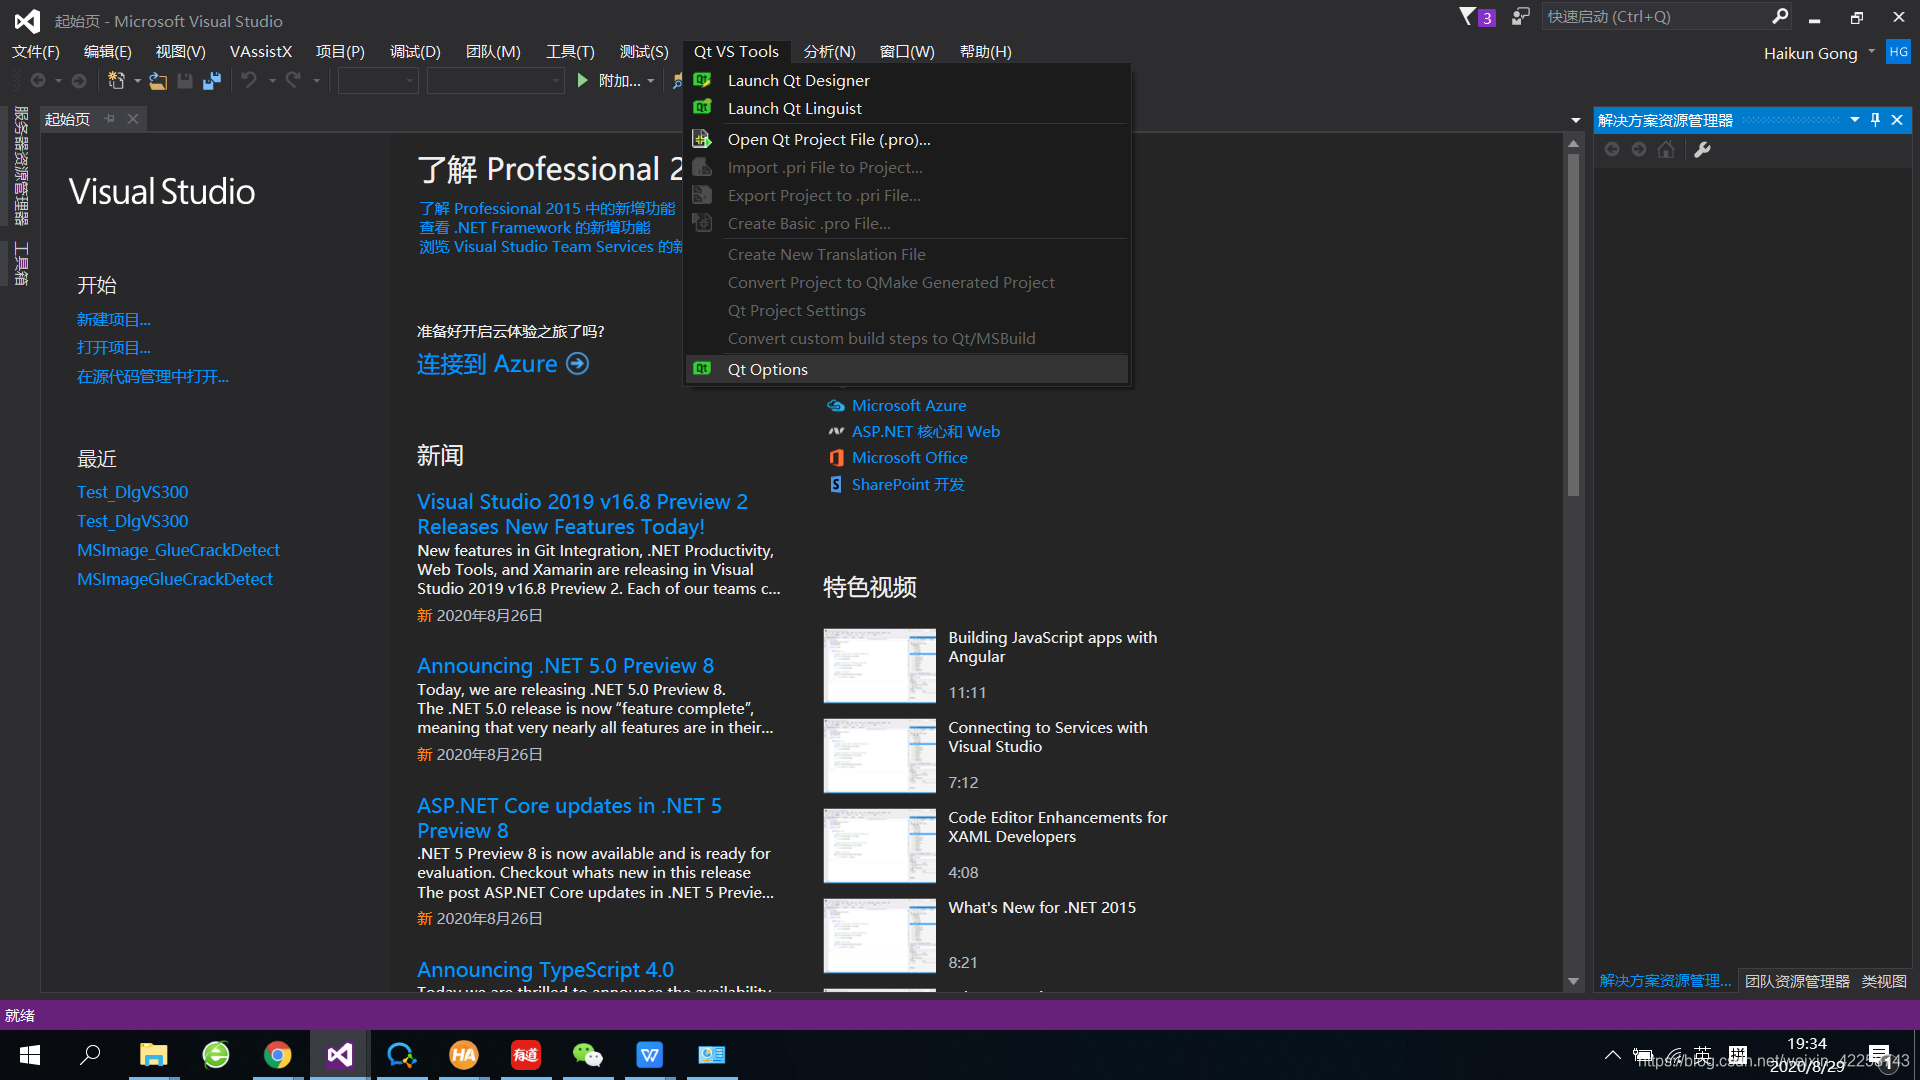The image size is (1920, 1080).
Task: Click the Launch Qt Designer icon
Action: (x=702, y=80)
